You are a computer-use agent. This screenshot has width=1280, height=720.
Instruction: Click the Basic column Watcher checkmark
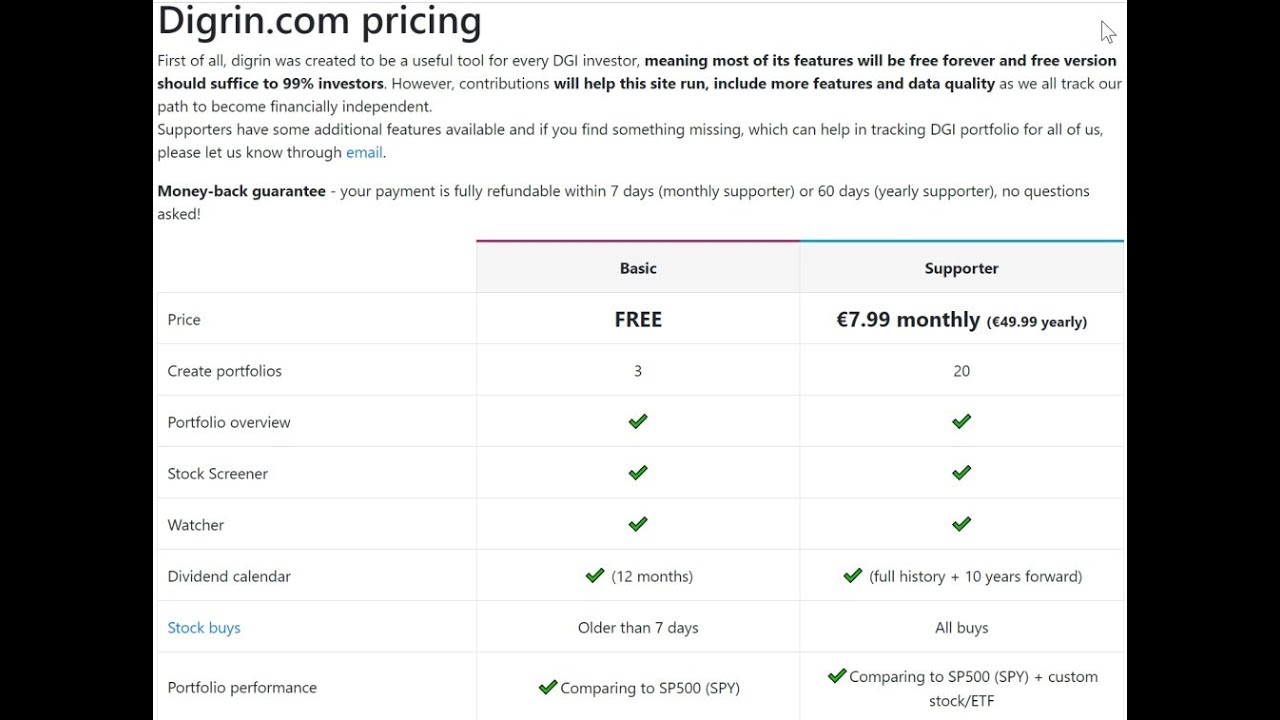point(638,524)
